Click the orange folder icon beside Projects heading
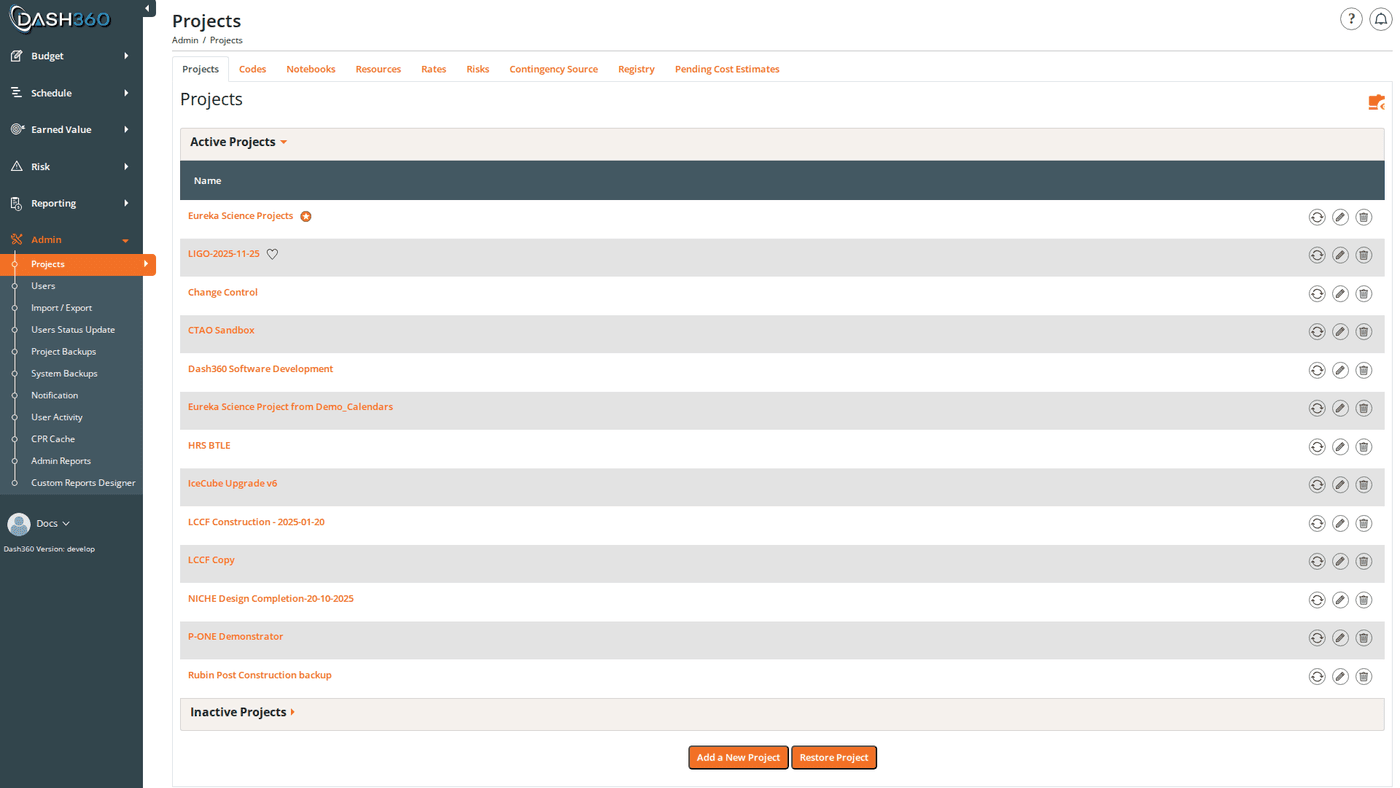This screenshot has width=1400, height=788. click(1376, 102)
